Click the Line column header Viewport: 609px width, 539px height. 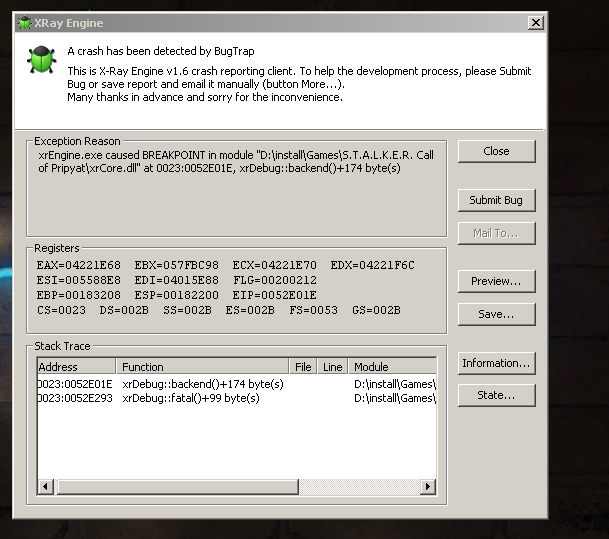point(333,367)
